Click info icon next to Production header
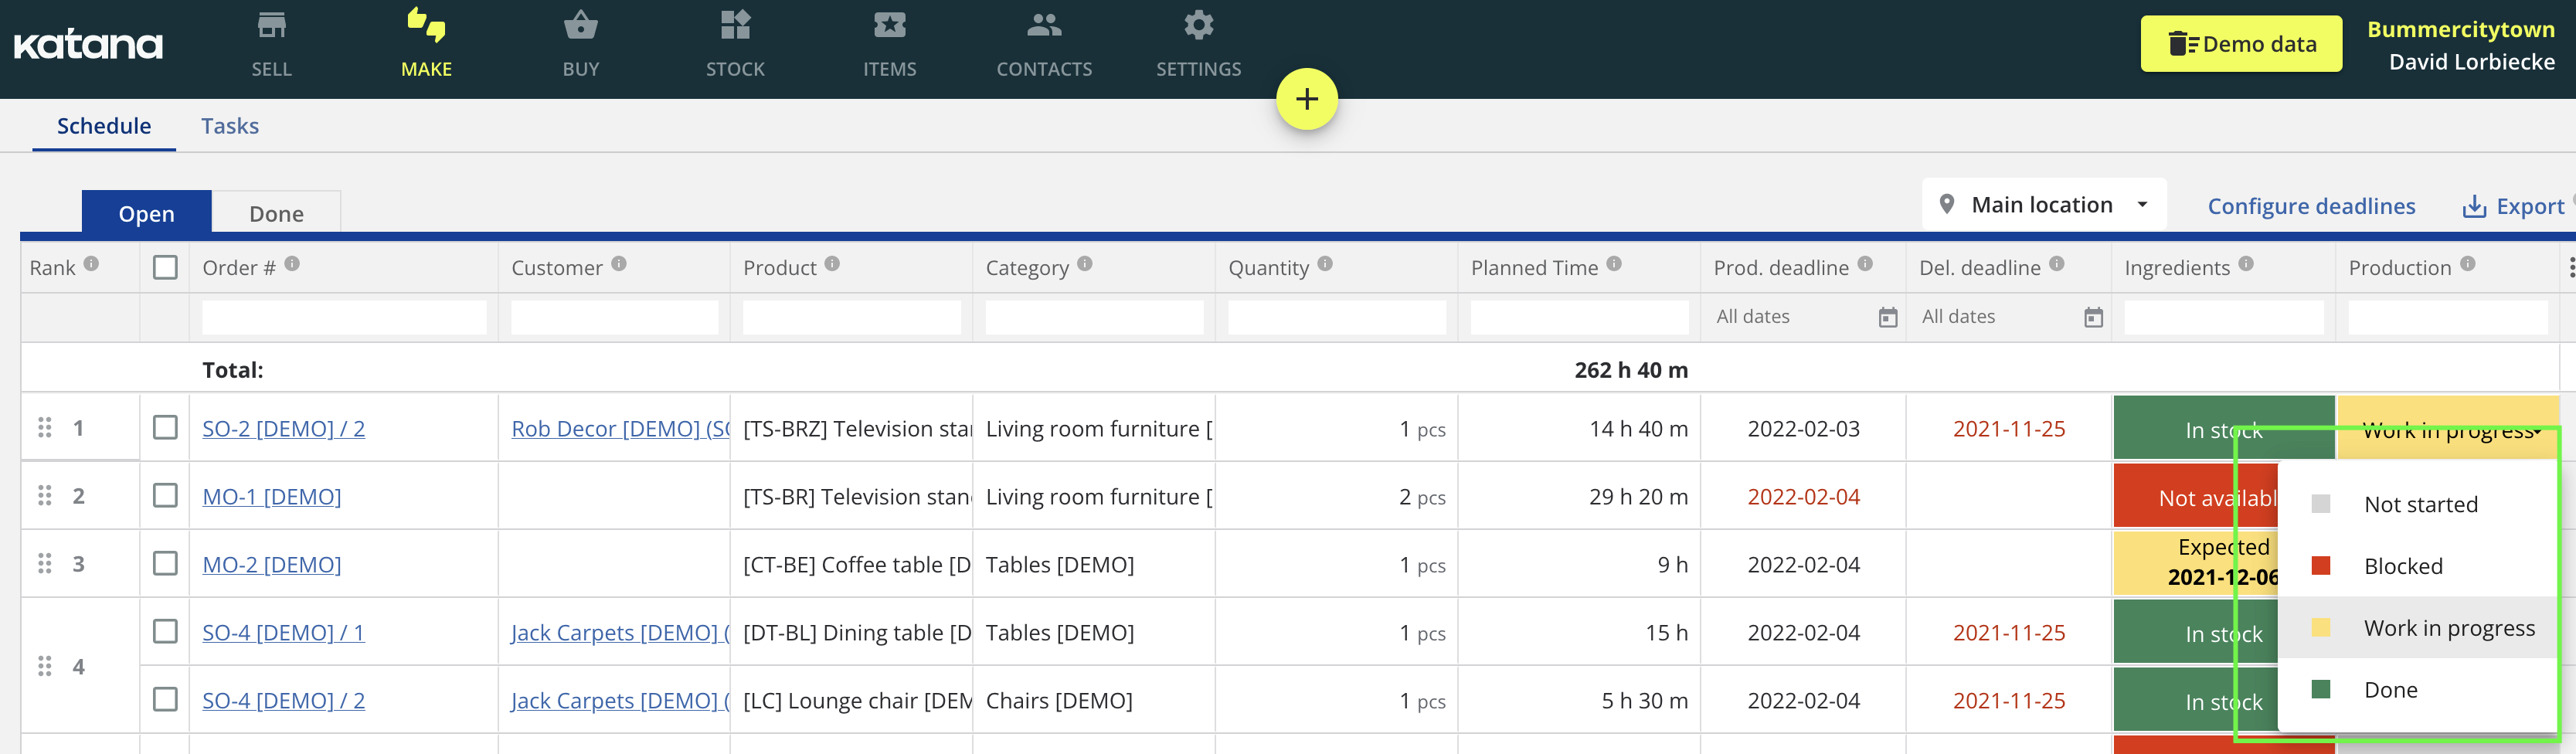This screenshot has width=2576, height=754. click(2468, 264)
